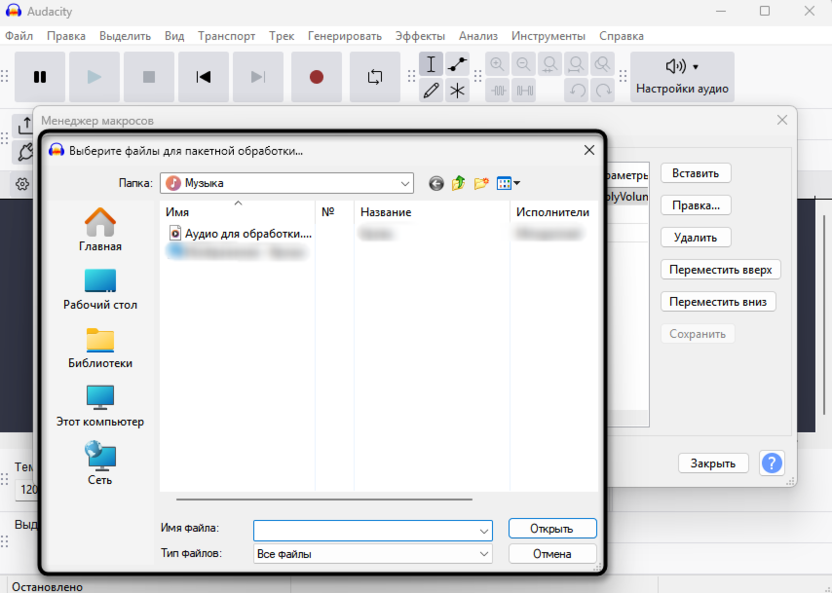Viewport: 832px width, 593px height.
Task: Open Этот компьютер location
Action: point(100,406)
